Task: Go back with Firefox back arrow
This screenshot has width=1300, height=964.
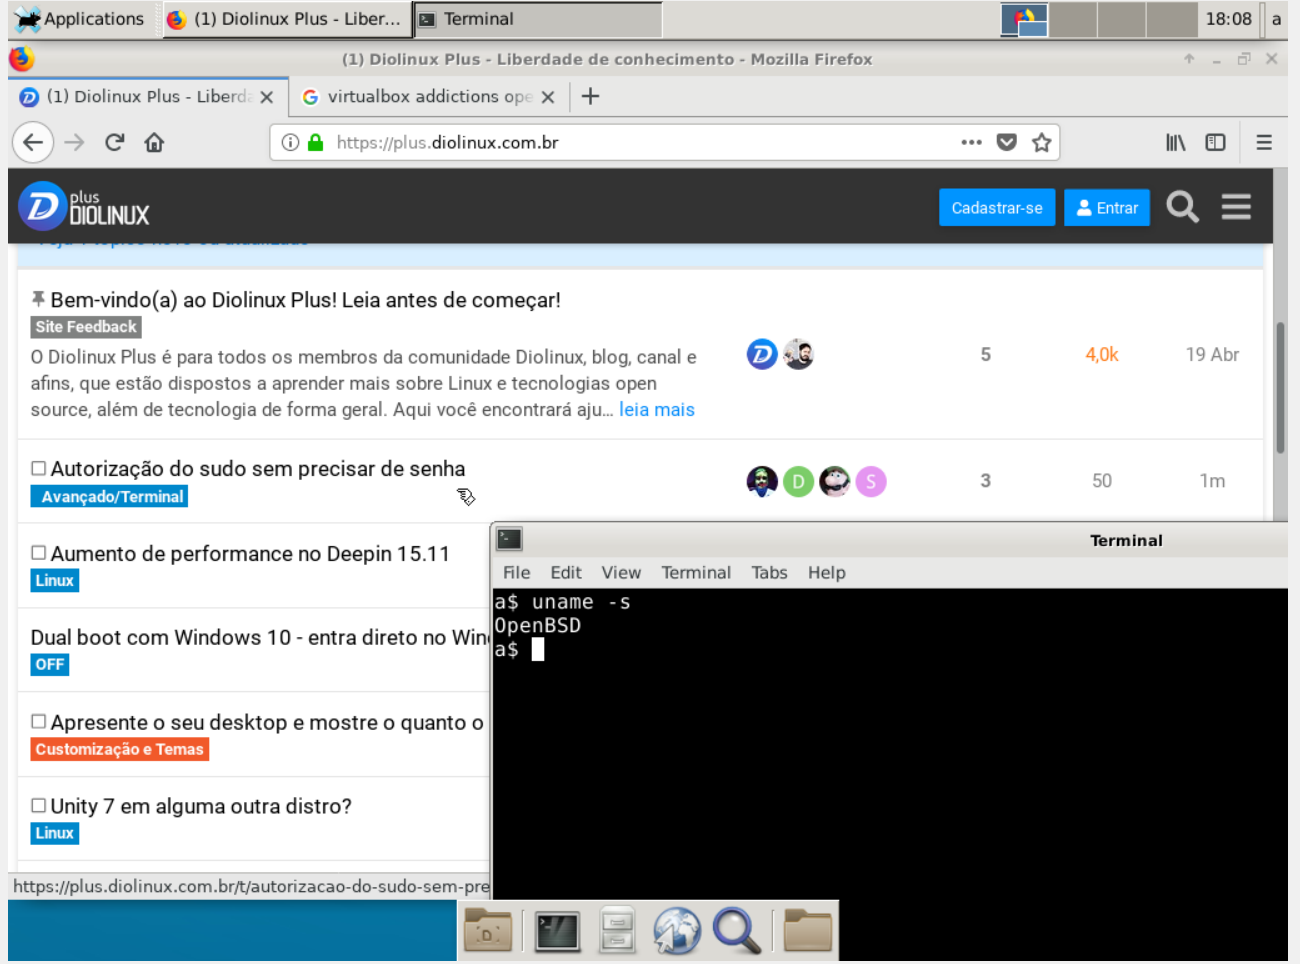Action: [x=32, y=142]
